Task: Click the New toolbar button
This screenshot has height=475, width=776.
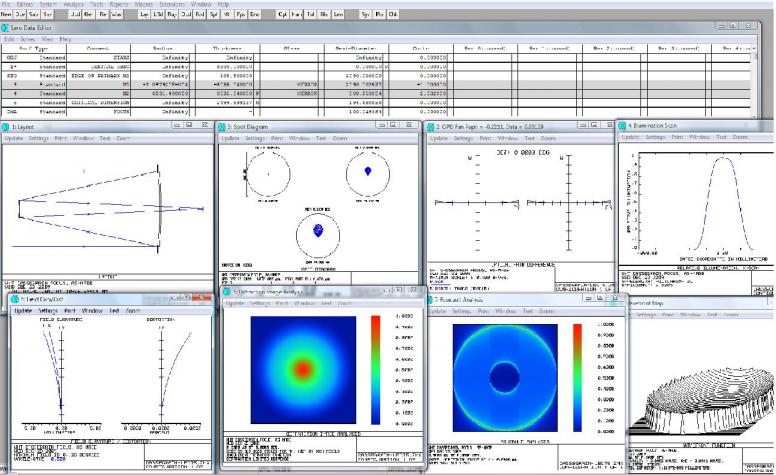Action: [6, 14]
